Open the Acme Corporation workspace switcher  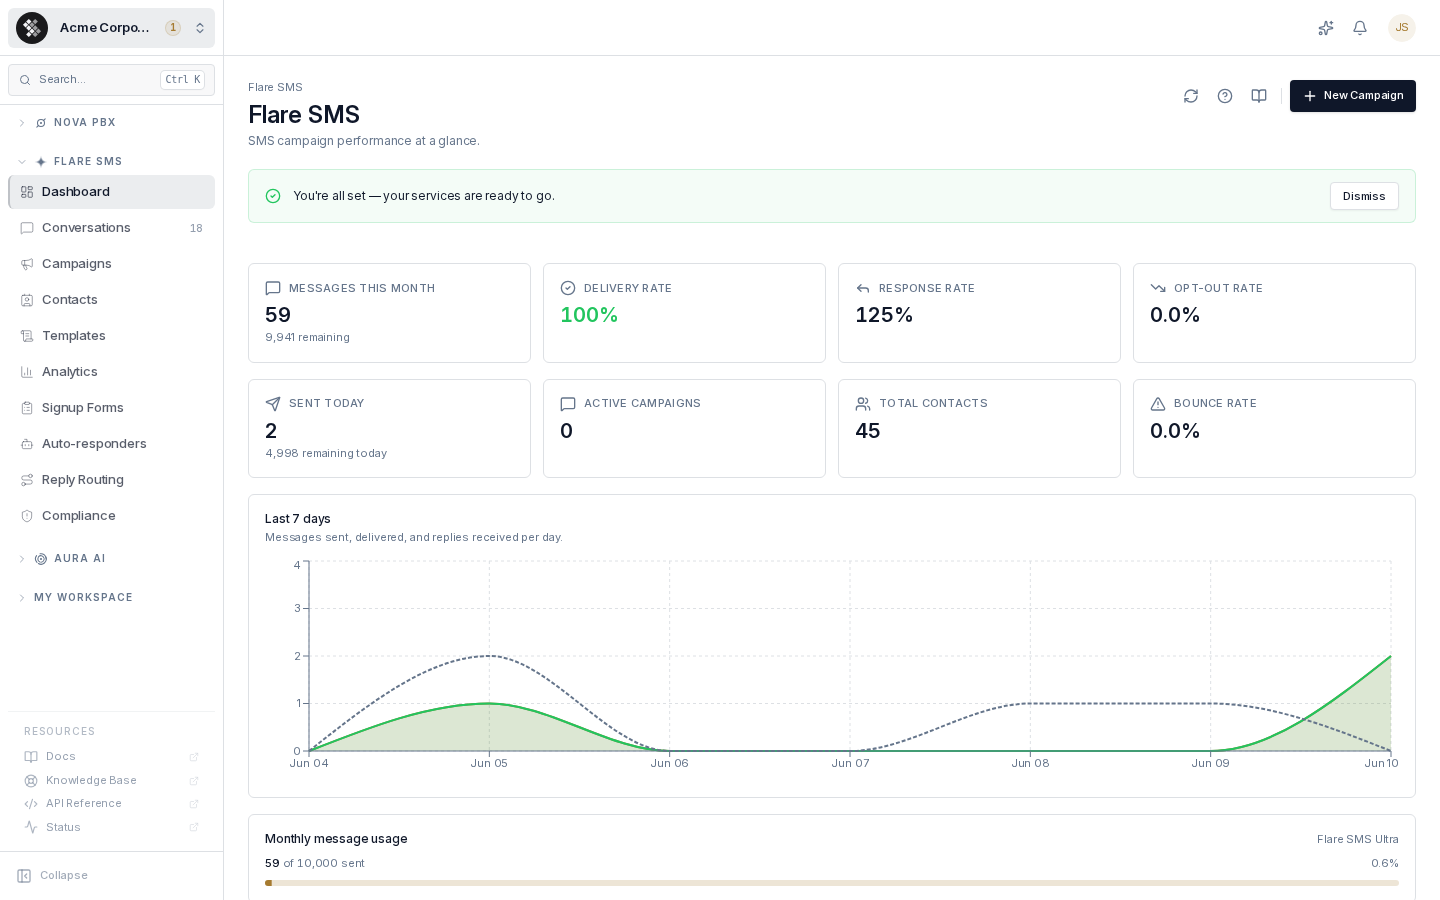(111, 28)
